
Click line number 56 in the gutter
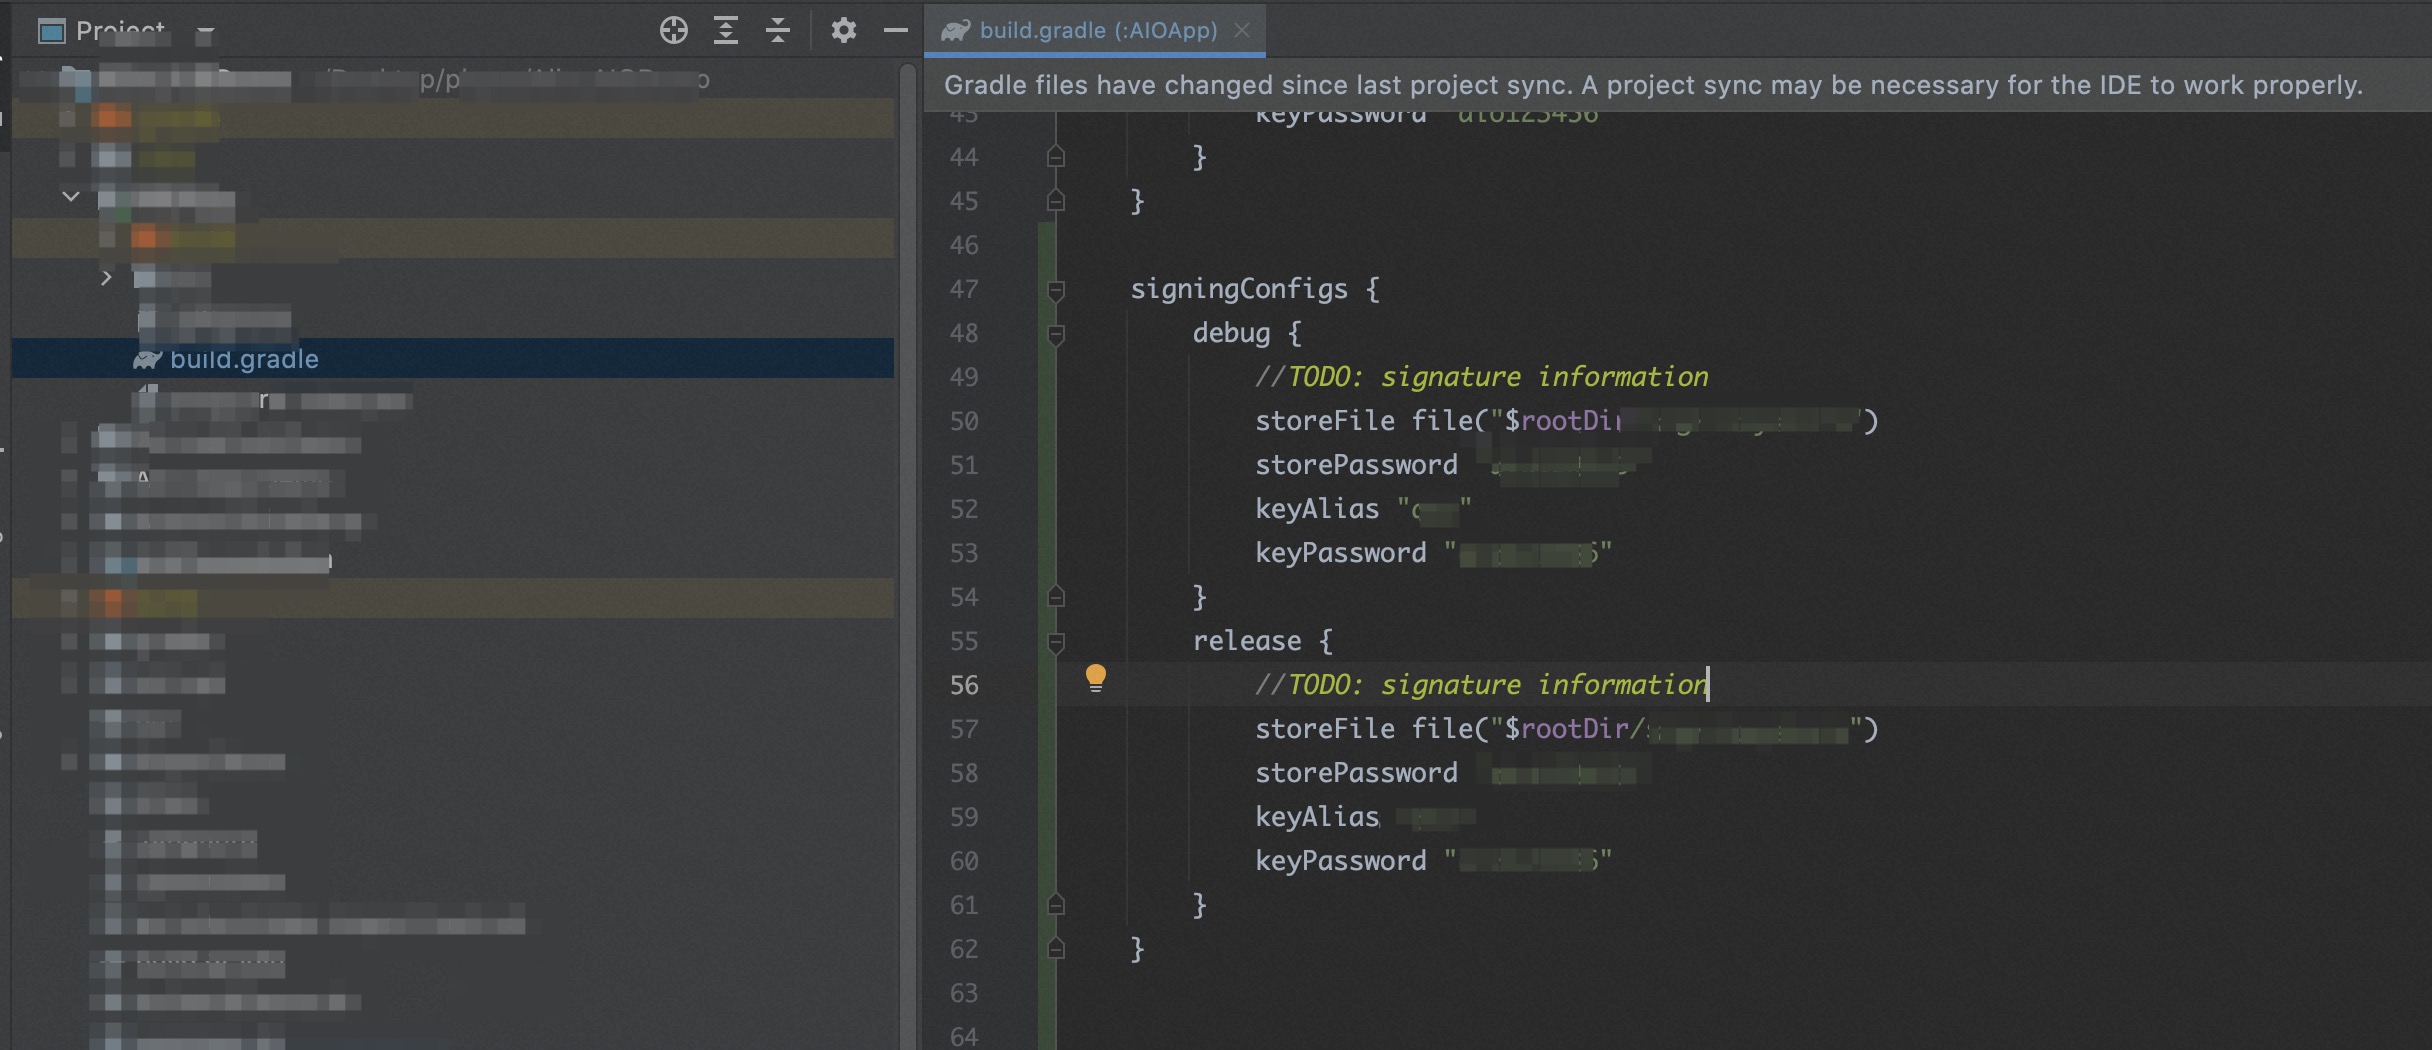tap(963, 685)
